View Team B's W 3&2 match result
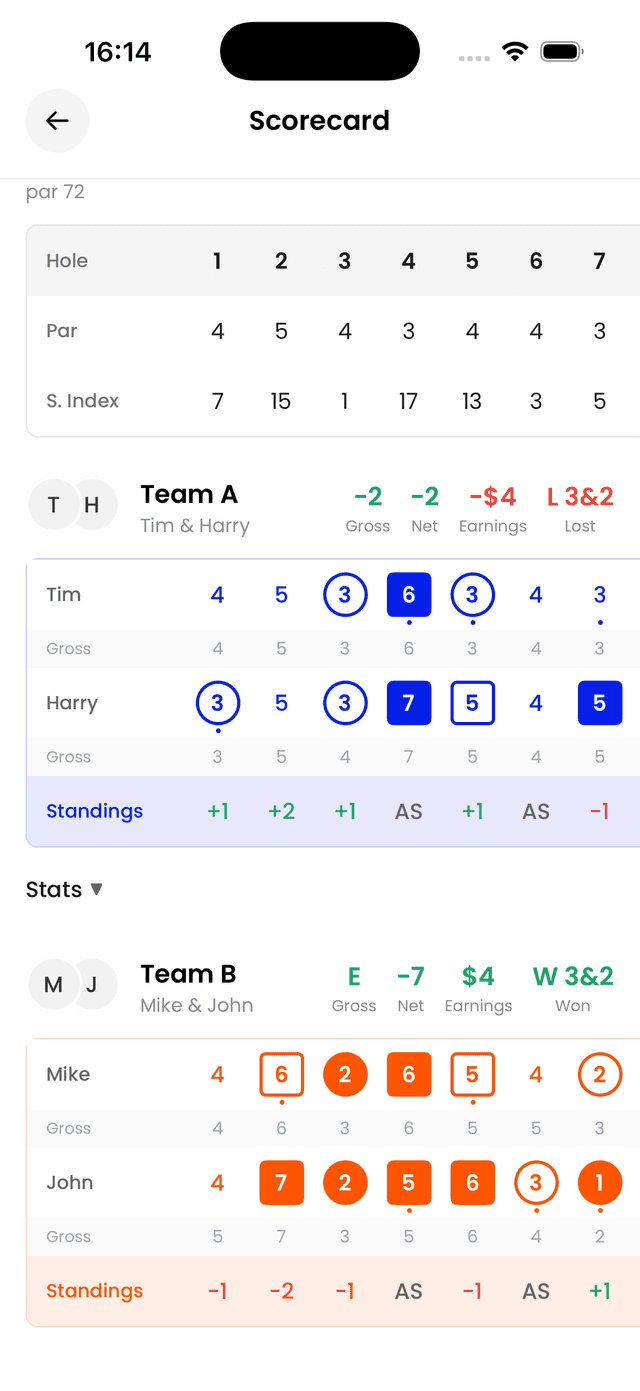640x1391 pixels. point(572,985)
